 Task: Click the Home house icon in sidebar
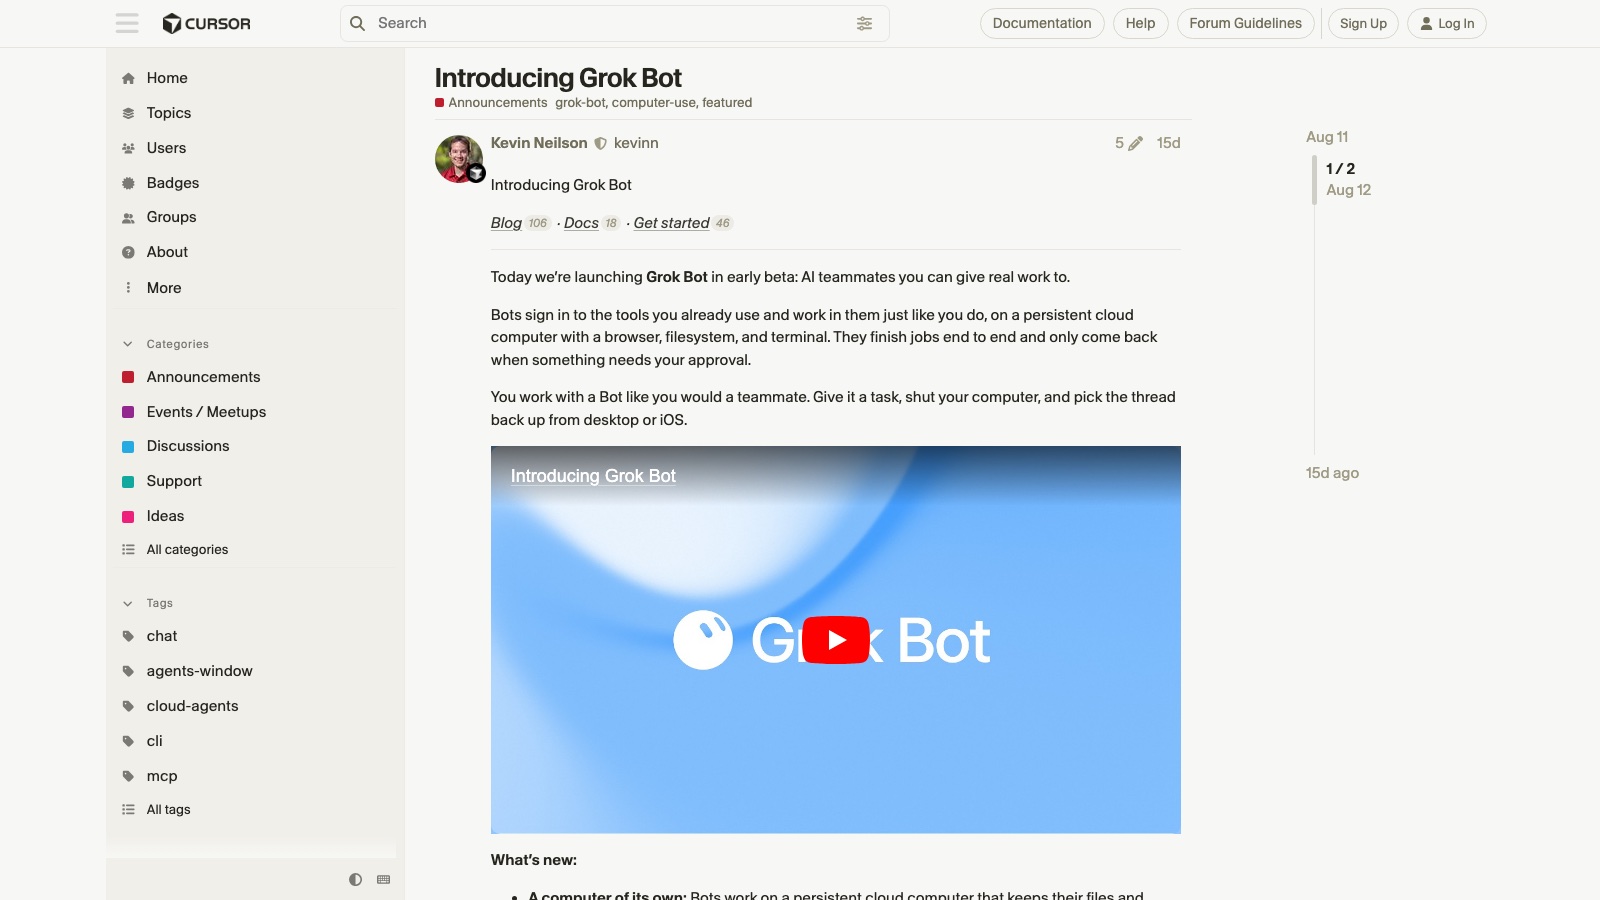tap(128, 78)
